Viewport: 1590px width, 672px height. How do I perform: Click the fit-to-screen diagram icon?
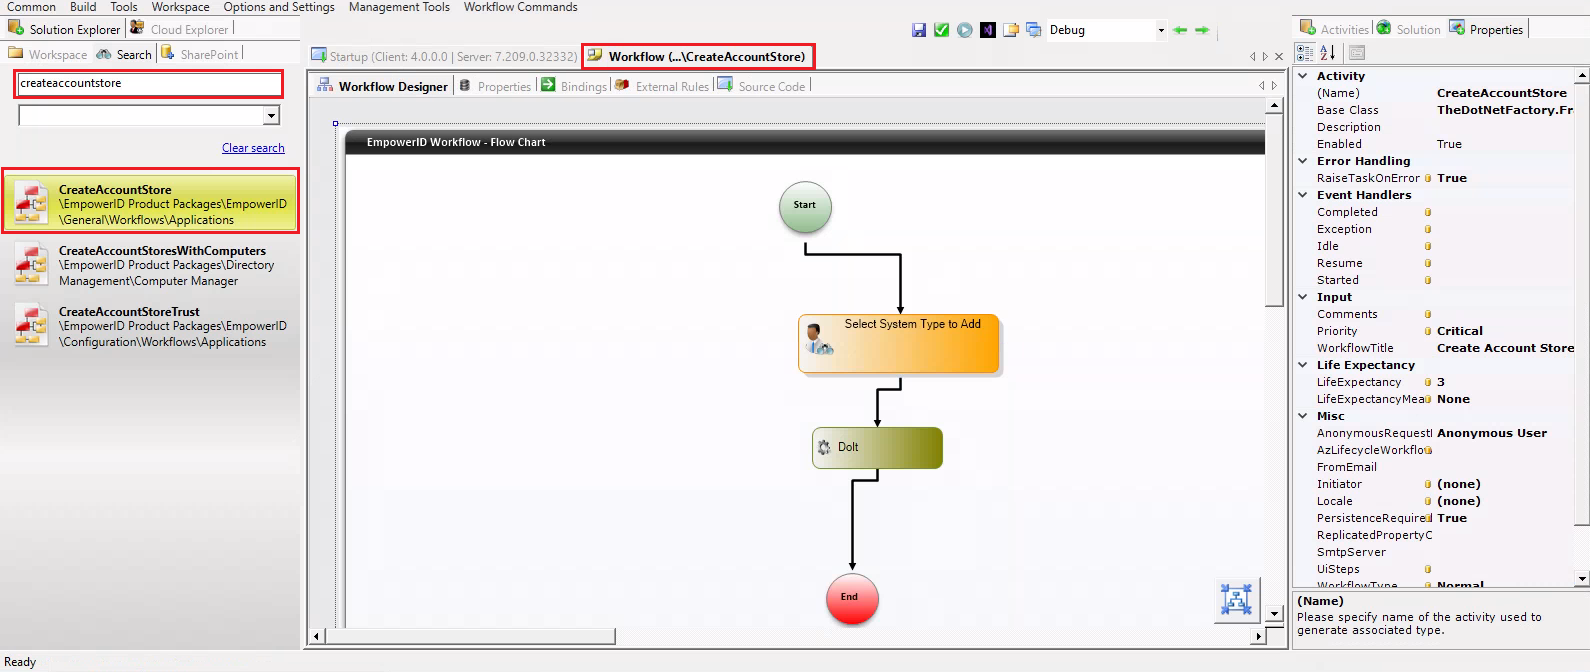click(x=1237, y=599)
